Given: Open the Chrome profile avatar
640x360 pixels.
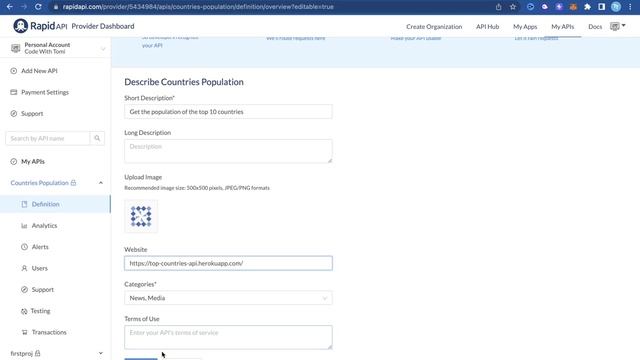Looking at the screenshot, I should 616,7.
